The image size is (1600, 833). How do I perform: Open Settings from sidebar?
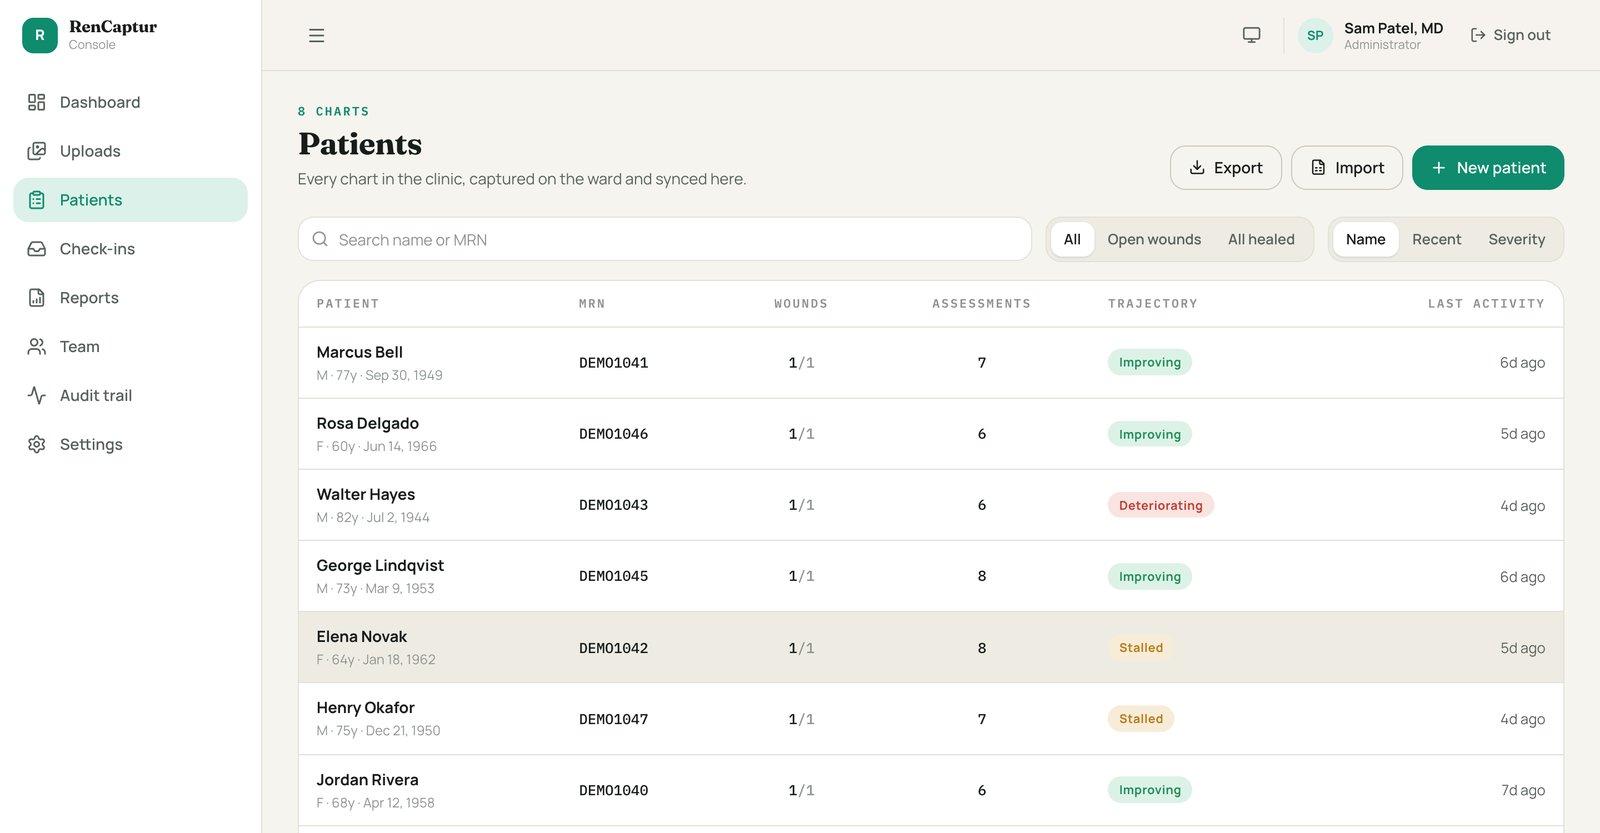pyautogui.click(x=130, y=444)
